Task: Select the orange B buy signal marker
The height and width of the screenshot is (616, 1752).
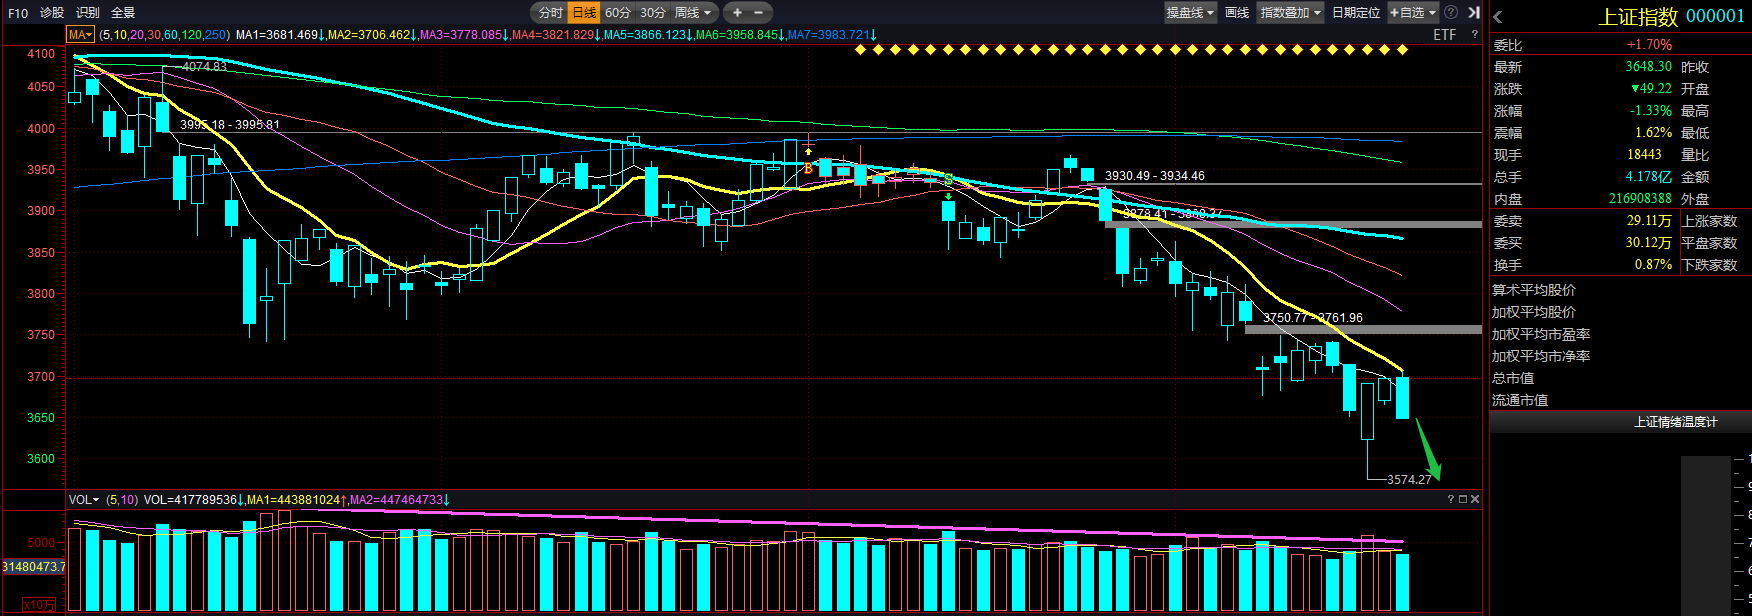Action: [808, 168]
